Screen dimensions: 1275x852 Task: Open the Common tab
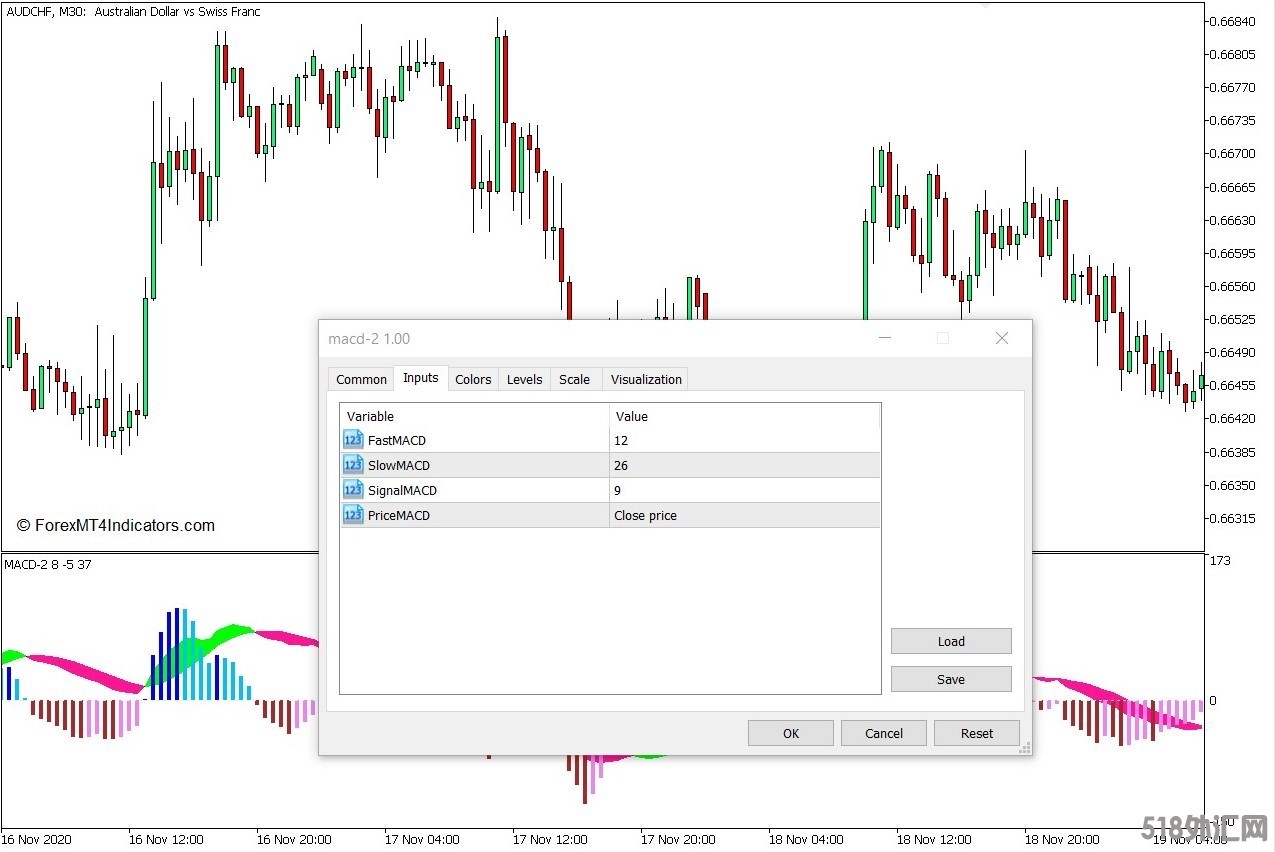pos(361,379)
